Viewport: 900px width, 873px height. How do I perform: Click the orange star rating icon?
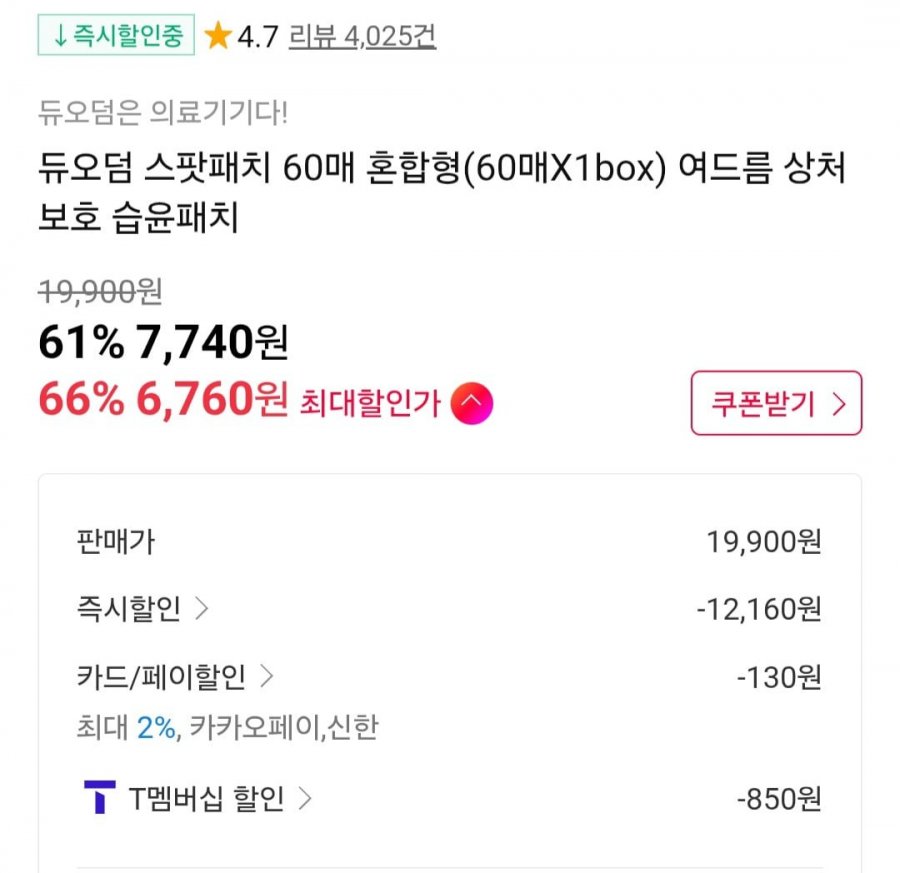click(218, 36)
